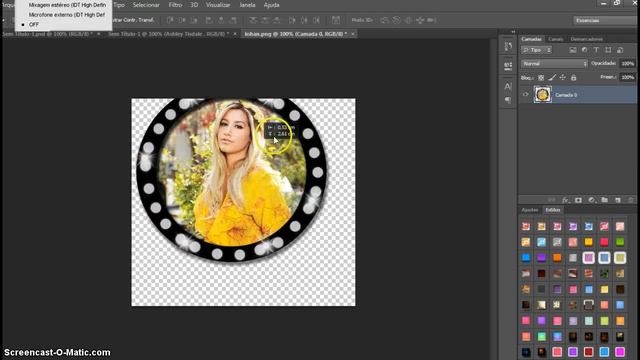This screenshot has width=640, height=360.
Task: Lock layer position icon
Action: point(563,78)
